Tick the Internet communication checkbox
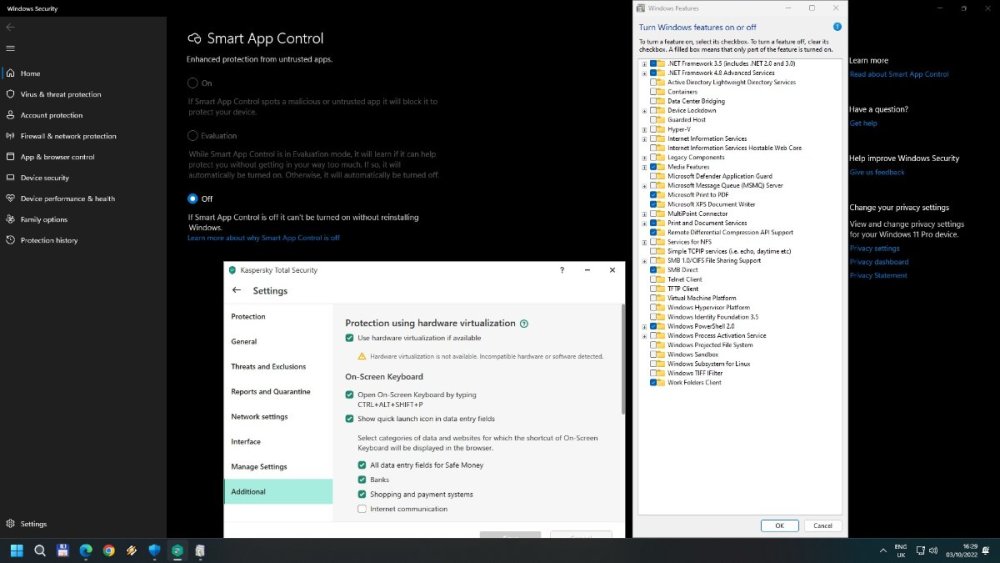 (362, 509)
